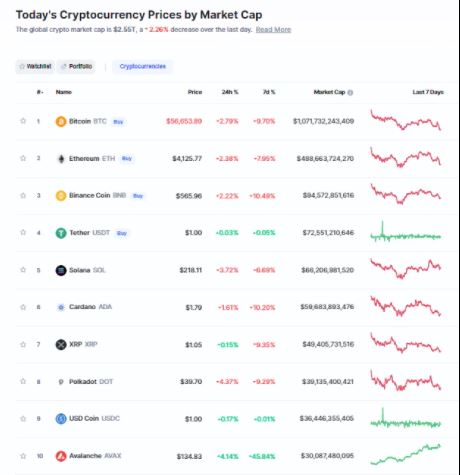Sort by the 24h % column header
460x475 pixels.
tap(230, 92)
